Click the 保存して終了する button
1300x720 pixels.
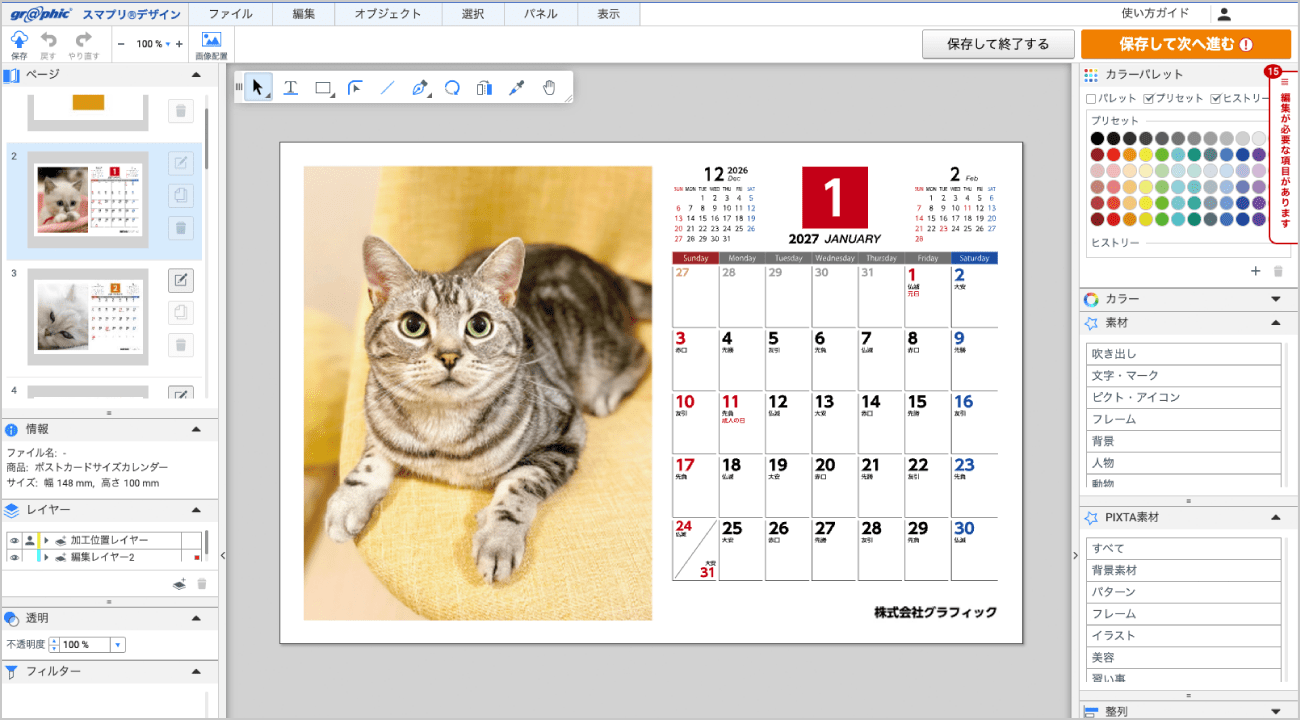(998, 44)
